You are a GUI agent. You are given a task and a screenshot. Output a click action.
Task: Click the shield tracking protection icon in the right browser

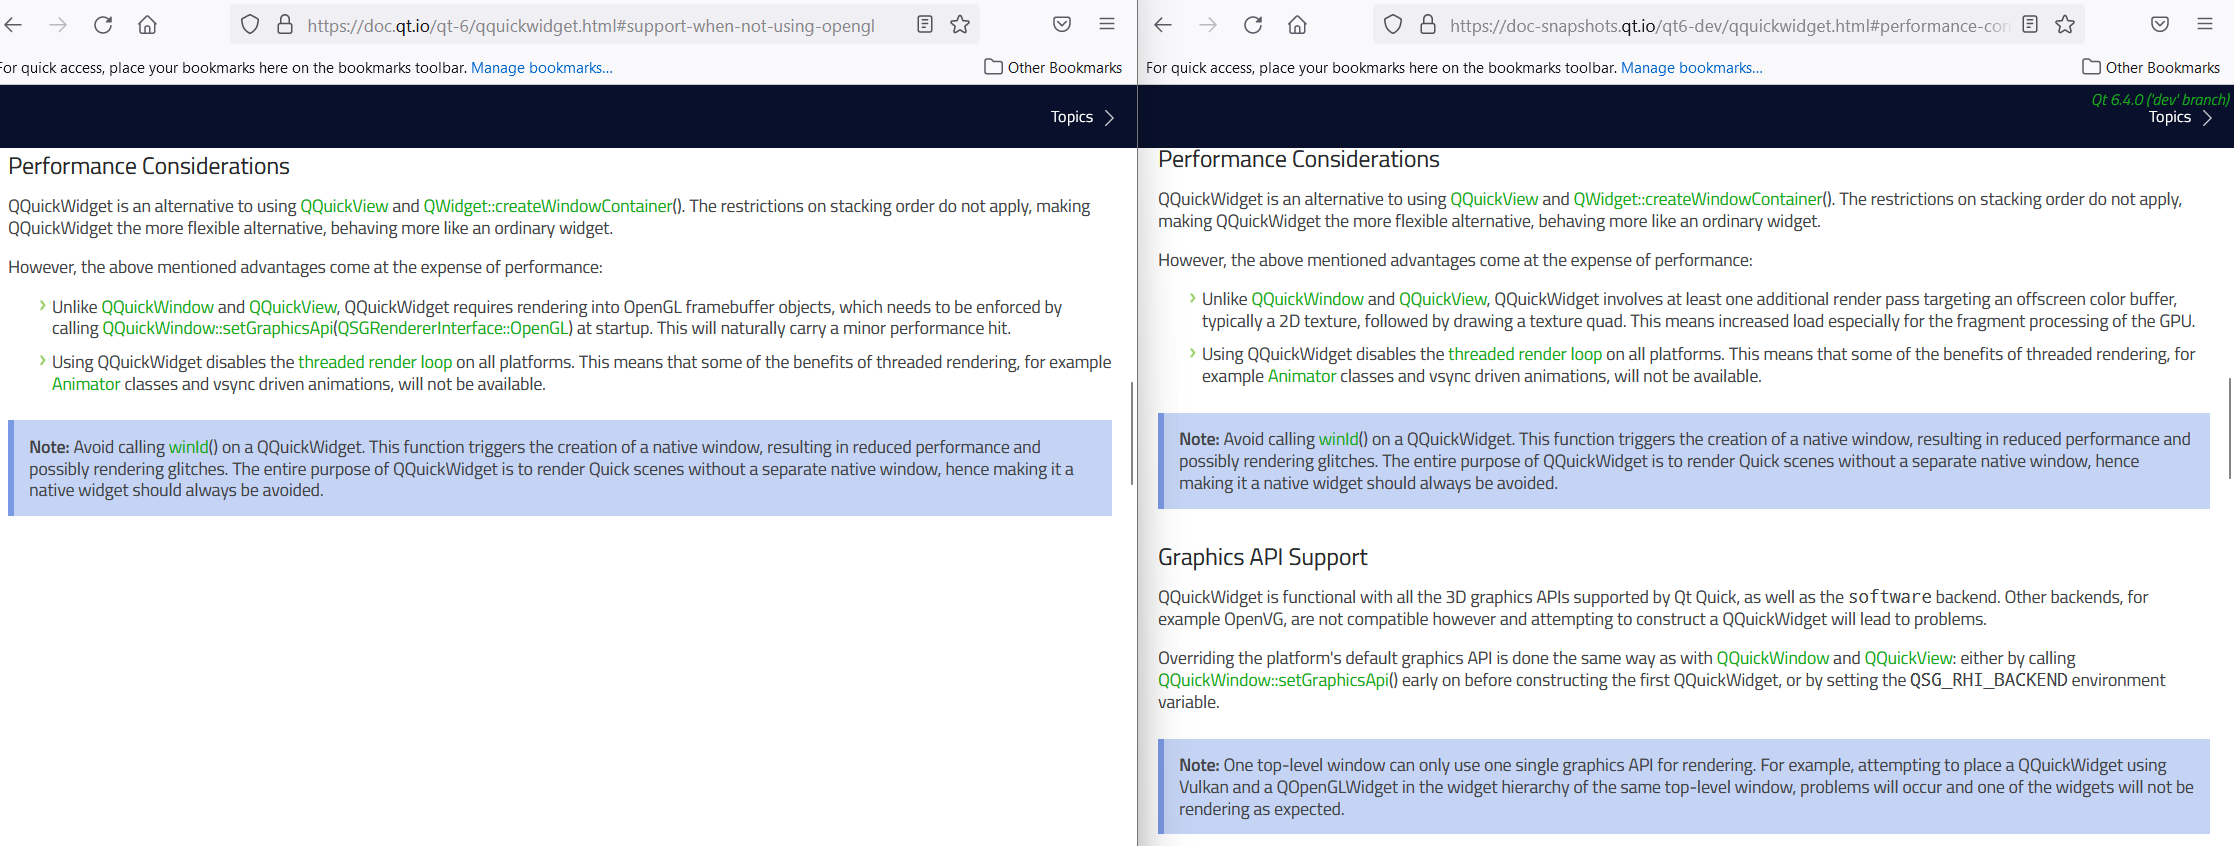click(x=1393, y=25)
